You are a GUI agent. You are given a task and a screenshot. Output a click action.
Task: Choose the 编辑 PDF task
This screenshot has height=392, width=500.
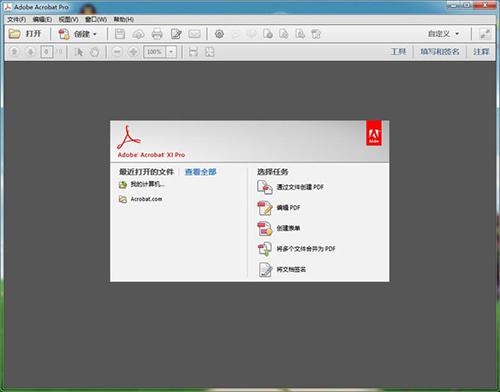(279, 208)
